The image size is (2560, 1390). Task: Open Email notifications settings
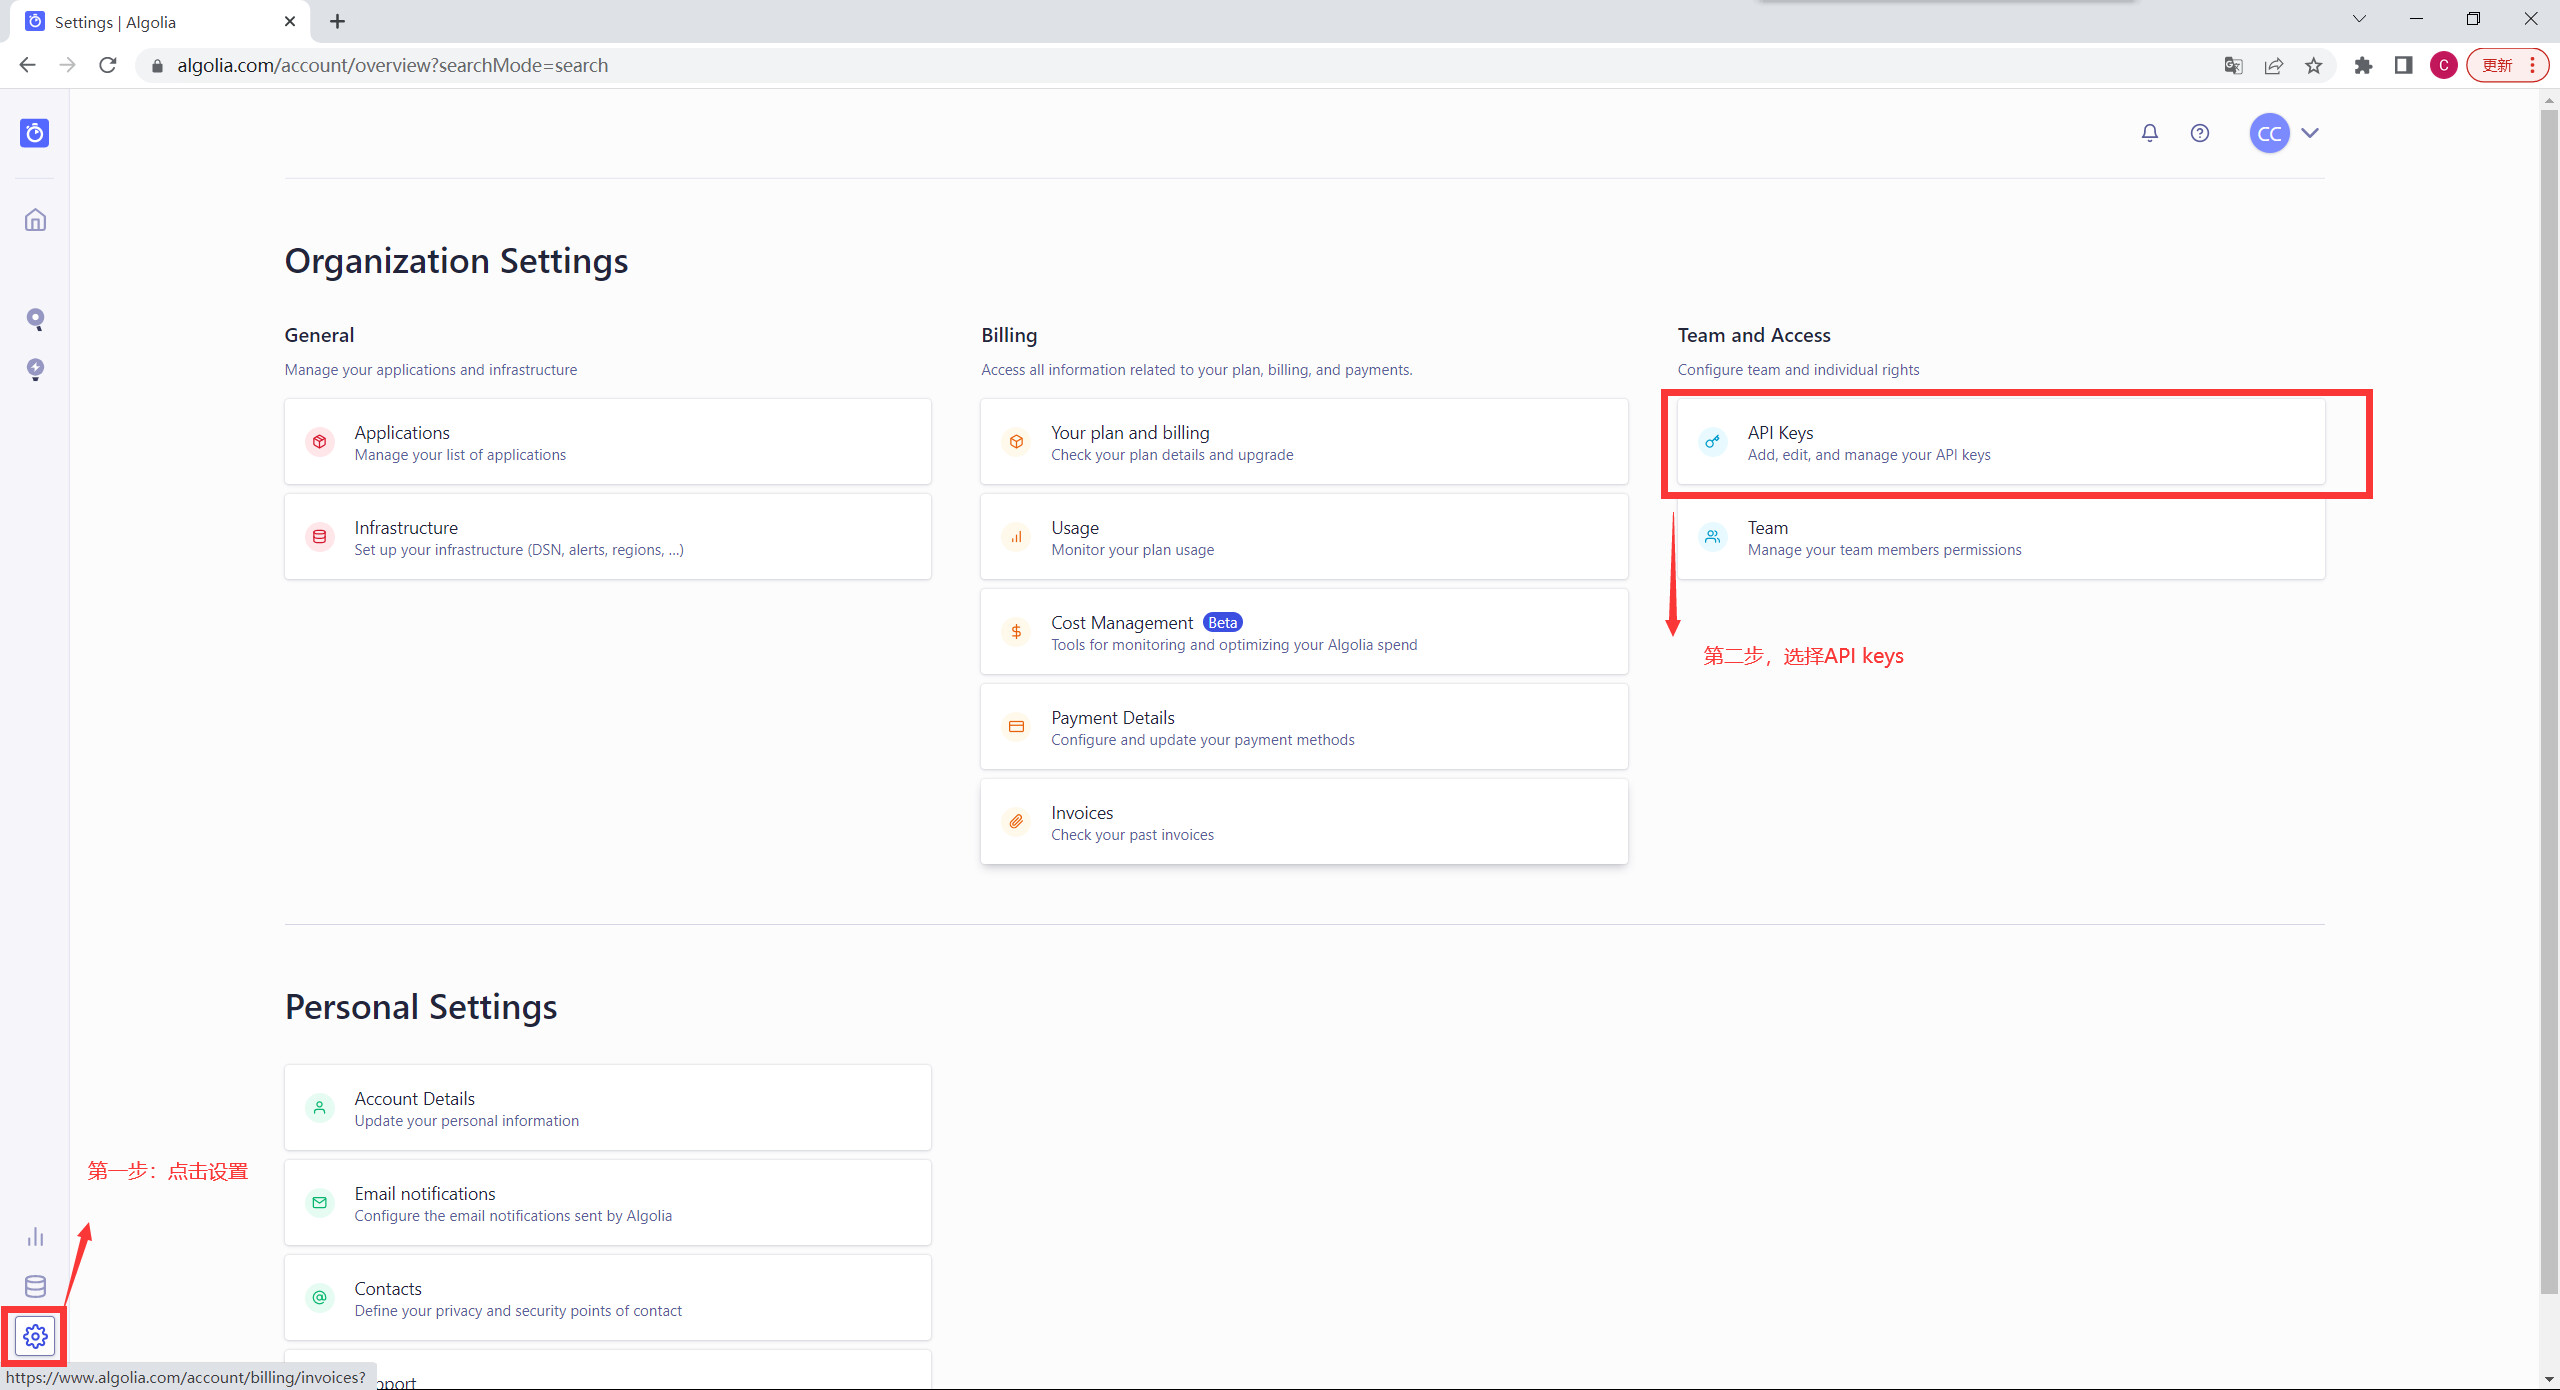pos(608,1202)
